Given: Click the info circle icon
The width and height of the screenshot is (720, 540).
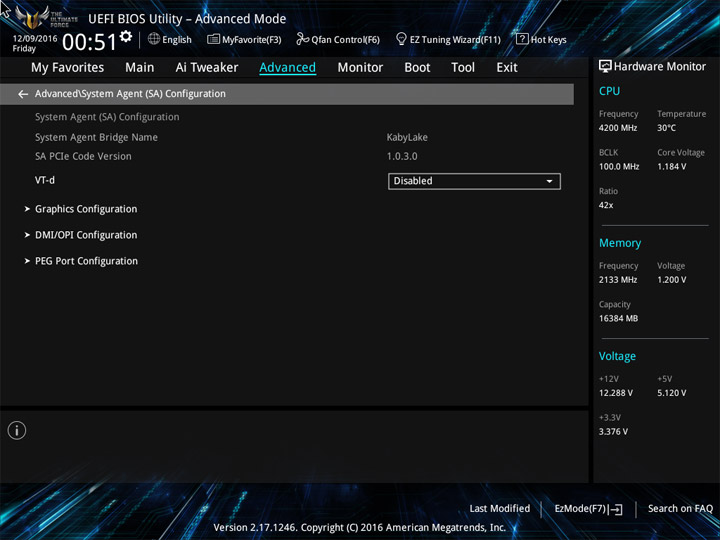Looking at the screenshot, I should 17,430.
